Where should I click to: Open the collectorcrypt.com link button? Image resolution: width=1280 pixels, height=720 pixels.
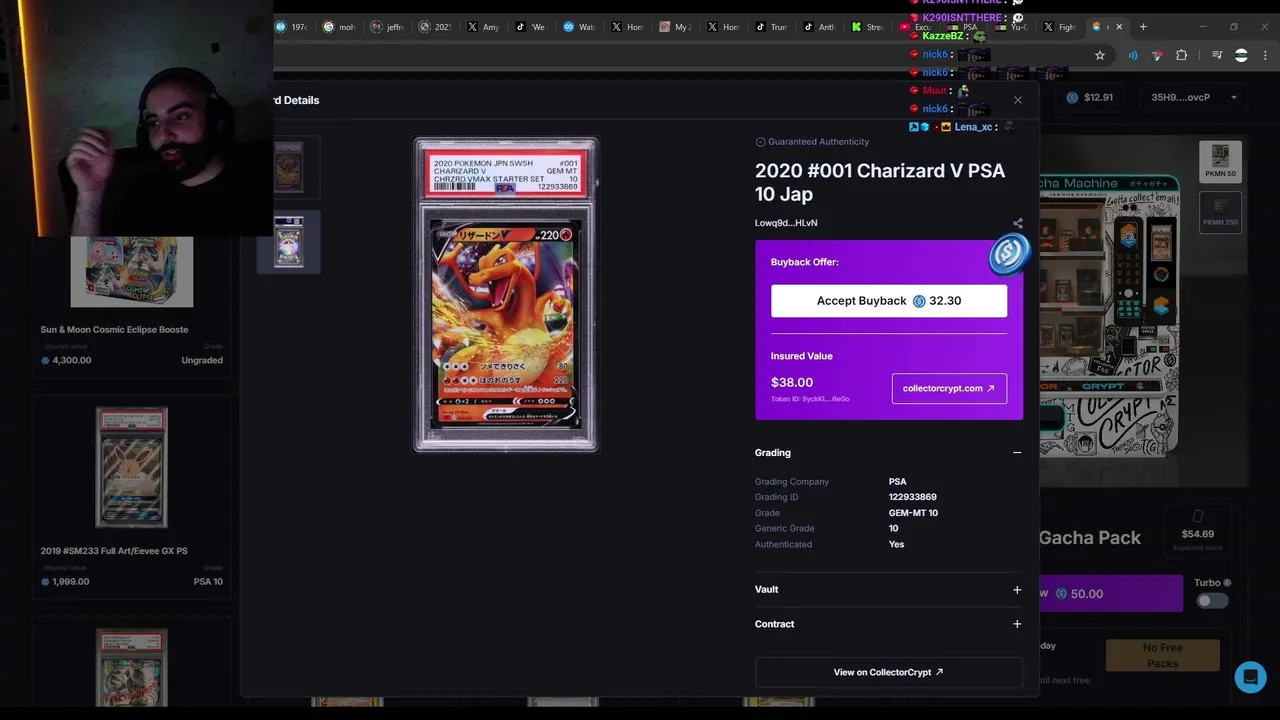[x=949, y=388]
